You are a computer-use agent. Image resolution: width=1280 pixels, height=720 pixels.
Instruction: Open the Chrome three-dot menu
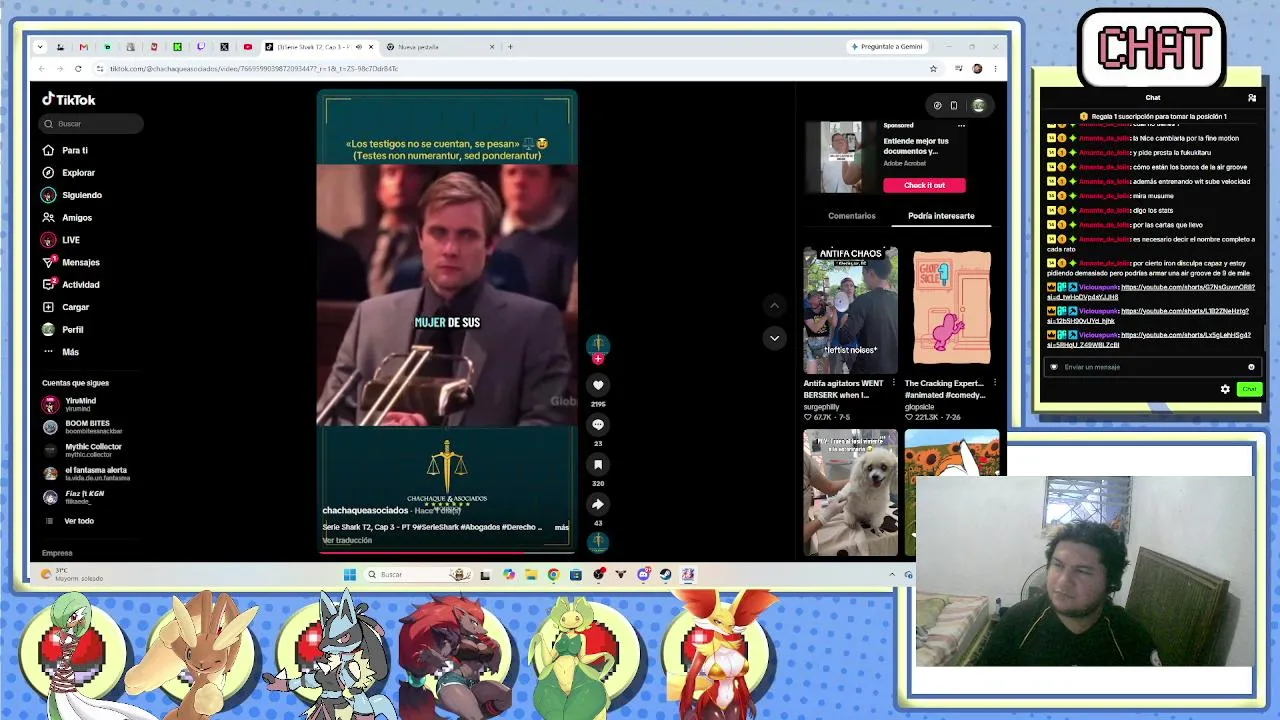click(995, 69)
